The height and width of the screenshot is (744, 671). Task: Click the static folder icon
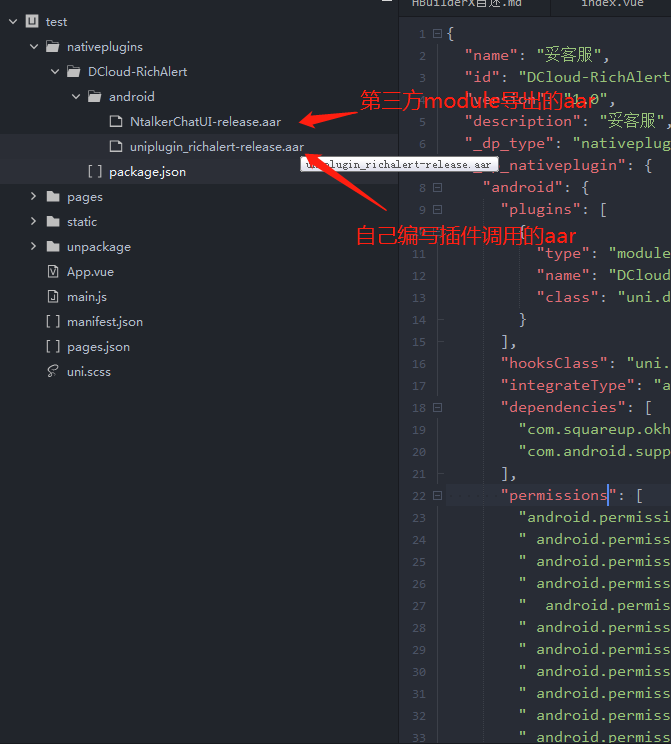(53, 222)
